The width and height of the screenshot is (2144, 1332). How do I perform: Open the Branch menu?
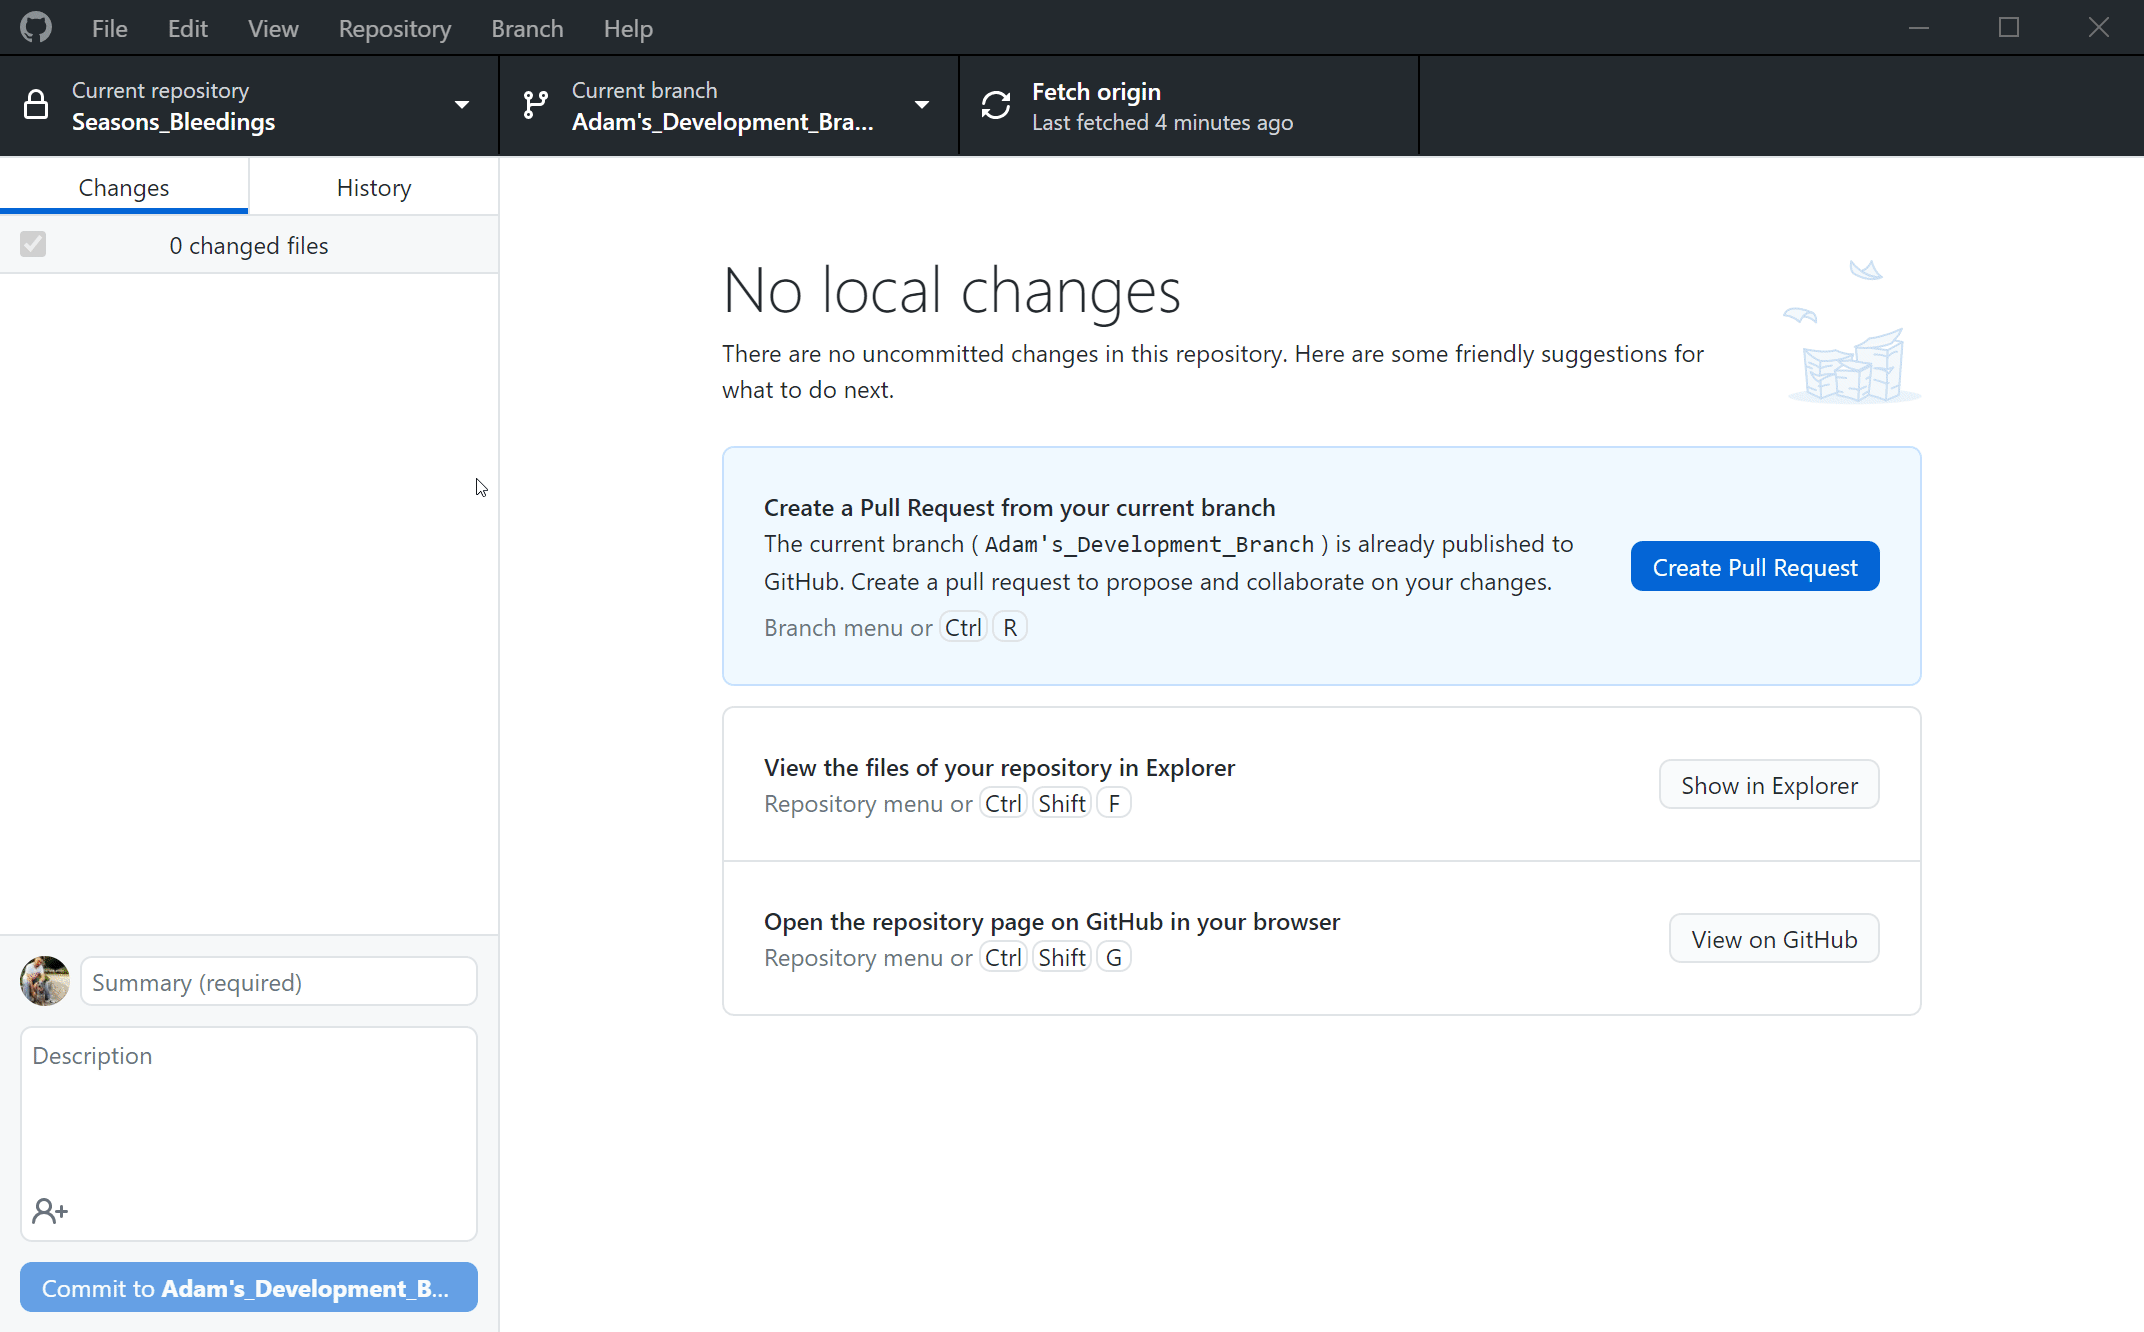pyautogui.click(x=527, y=29)
